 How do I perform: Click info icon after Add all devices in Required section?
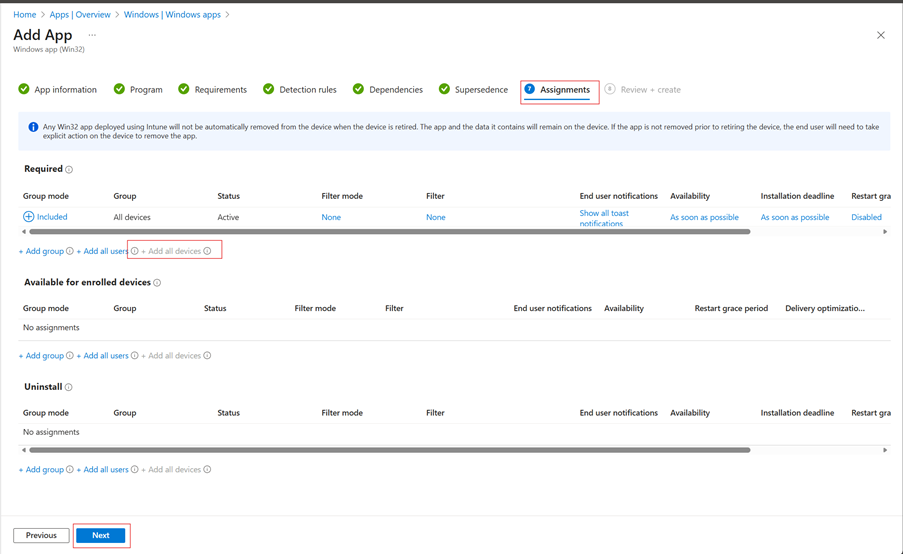[x=207, y=251]
